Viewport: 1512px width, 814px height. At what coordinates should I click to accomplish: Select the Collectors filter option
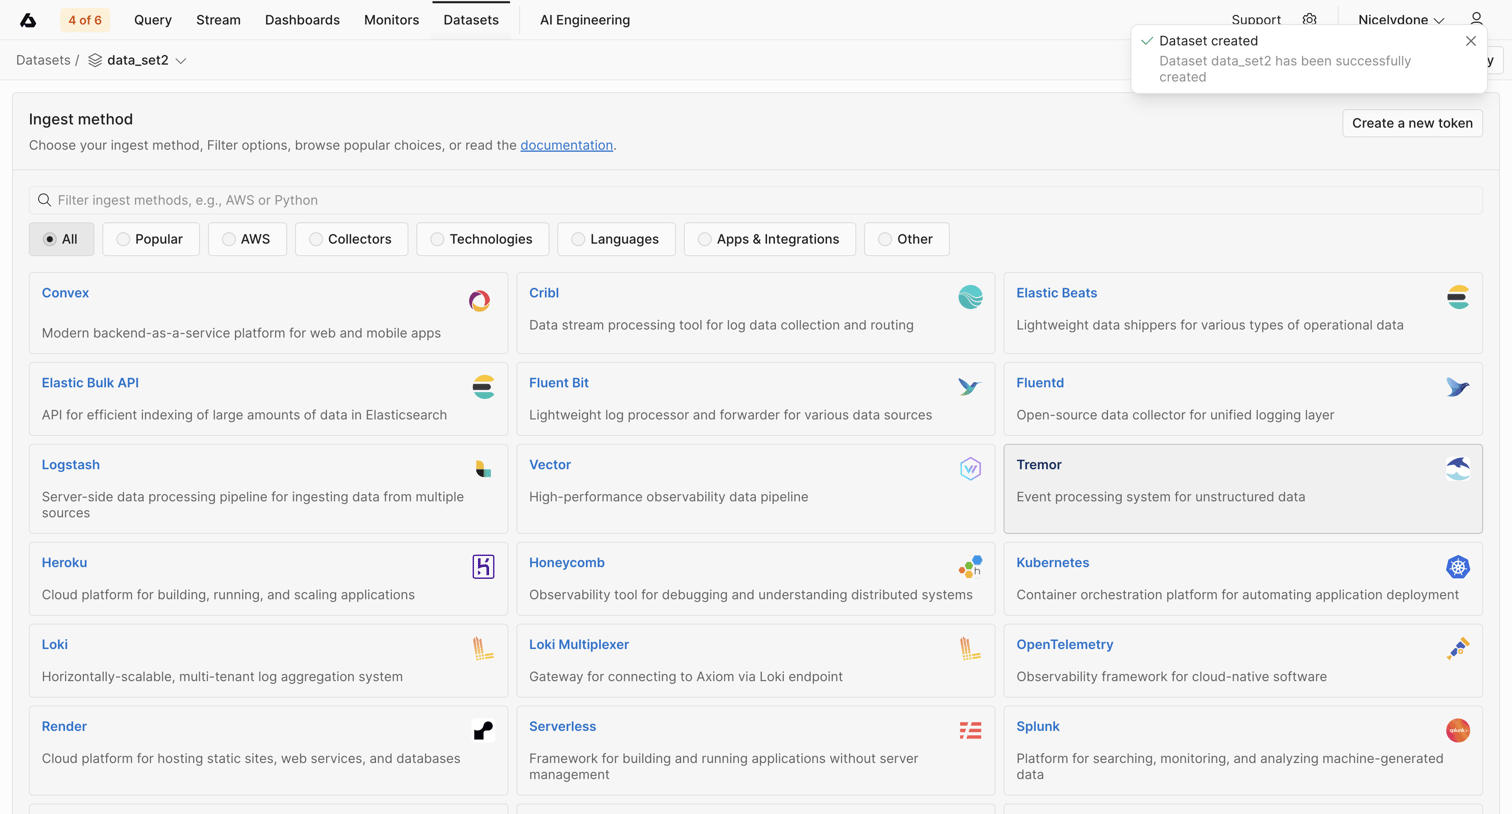tap(351, 239)
